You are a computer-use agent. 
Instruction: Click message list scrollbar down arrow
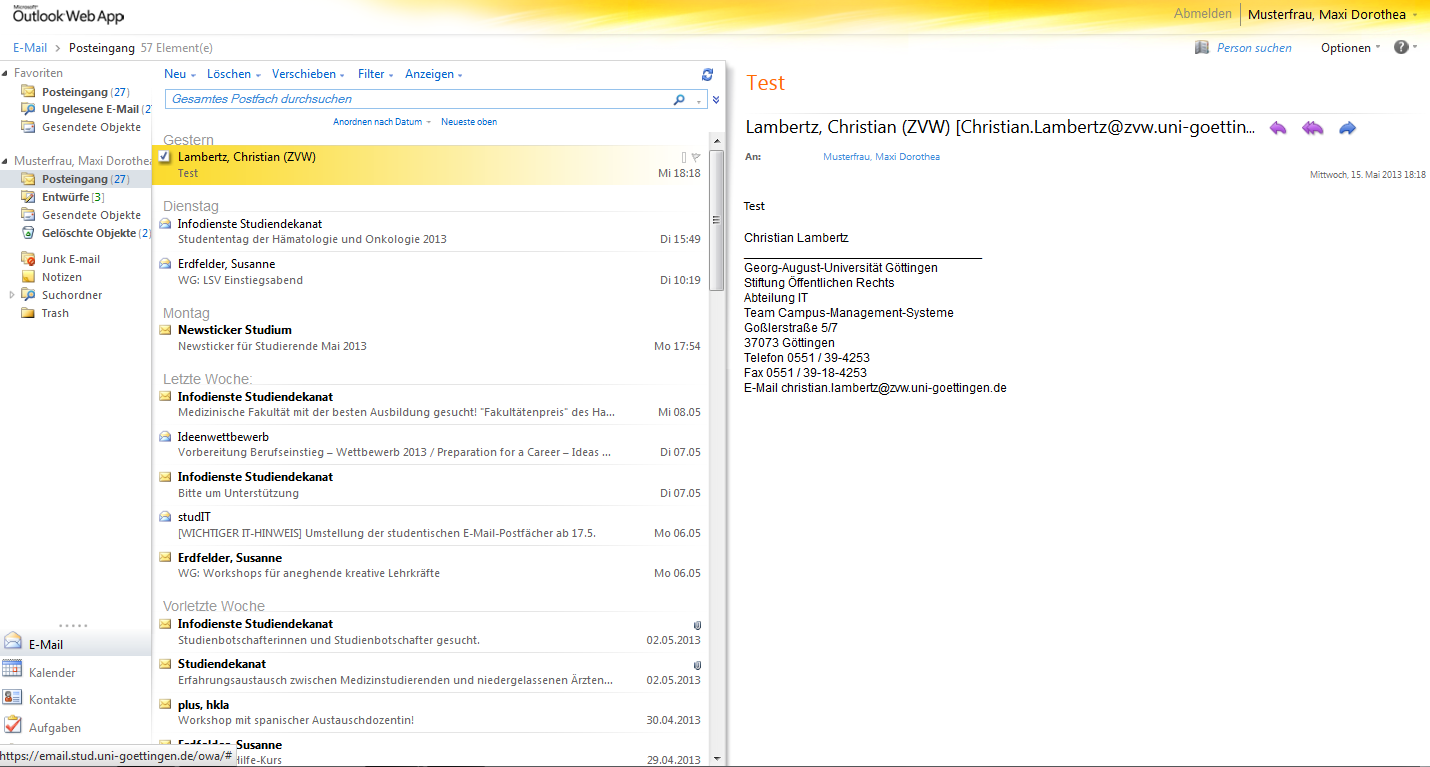[716, 759]
